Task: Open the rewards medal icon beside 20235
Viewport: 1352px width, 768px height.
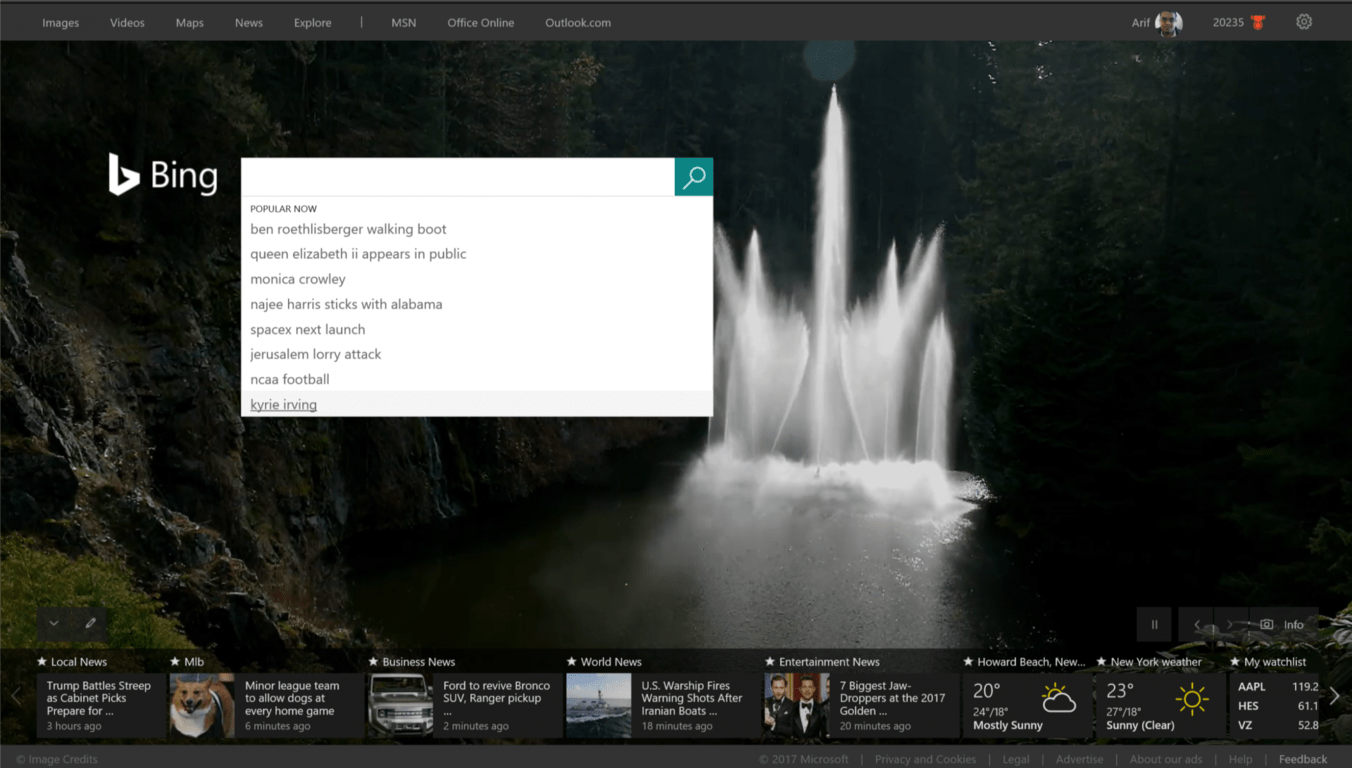Action: (x=1258, y=23)
